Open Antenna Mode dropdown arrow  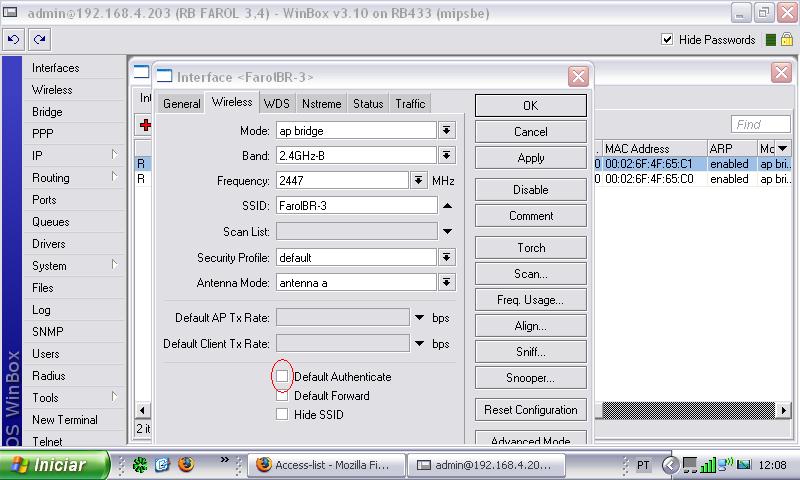click(x=446, y=282)
